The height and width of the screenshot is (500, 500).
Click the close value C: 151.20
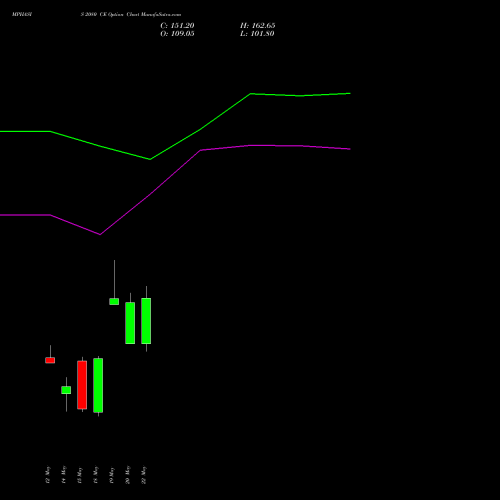point(177,26)
